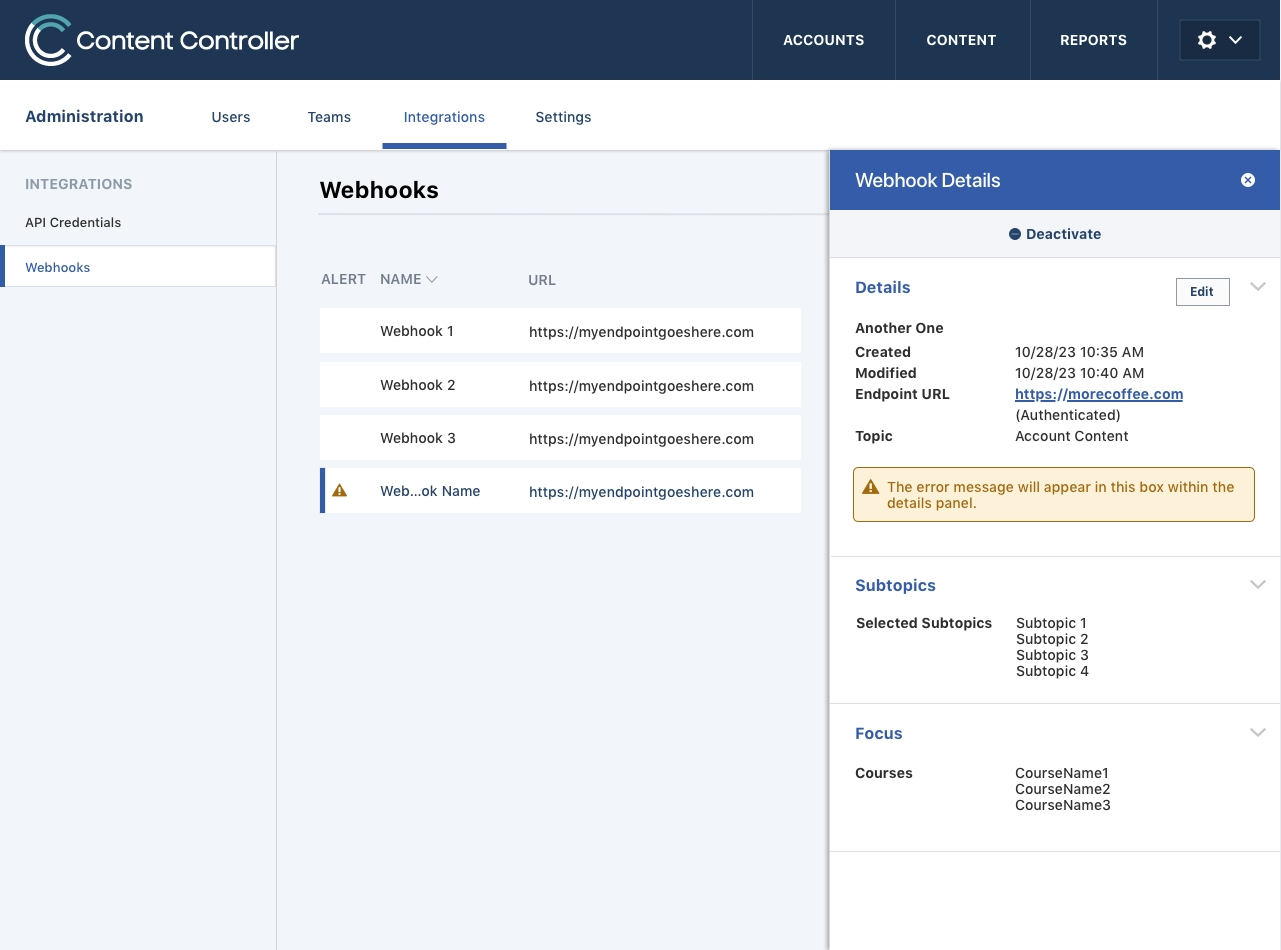Click the Content Controller title text
The height and width of the screenshot is (950, 1281).
[x=188, y=41]
